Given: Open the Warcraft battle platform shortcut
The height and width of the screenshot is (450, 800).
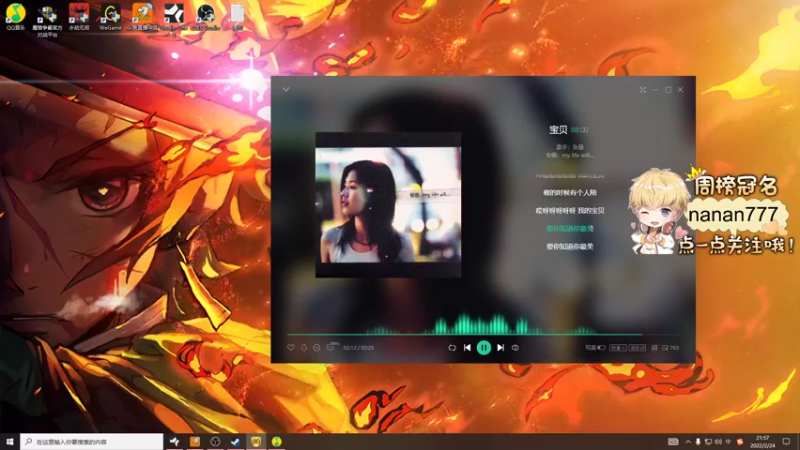Looking at the screenshot, I should 47,20.
